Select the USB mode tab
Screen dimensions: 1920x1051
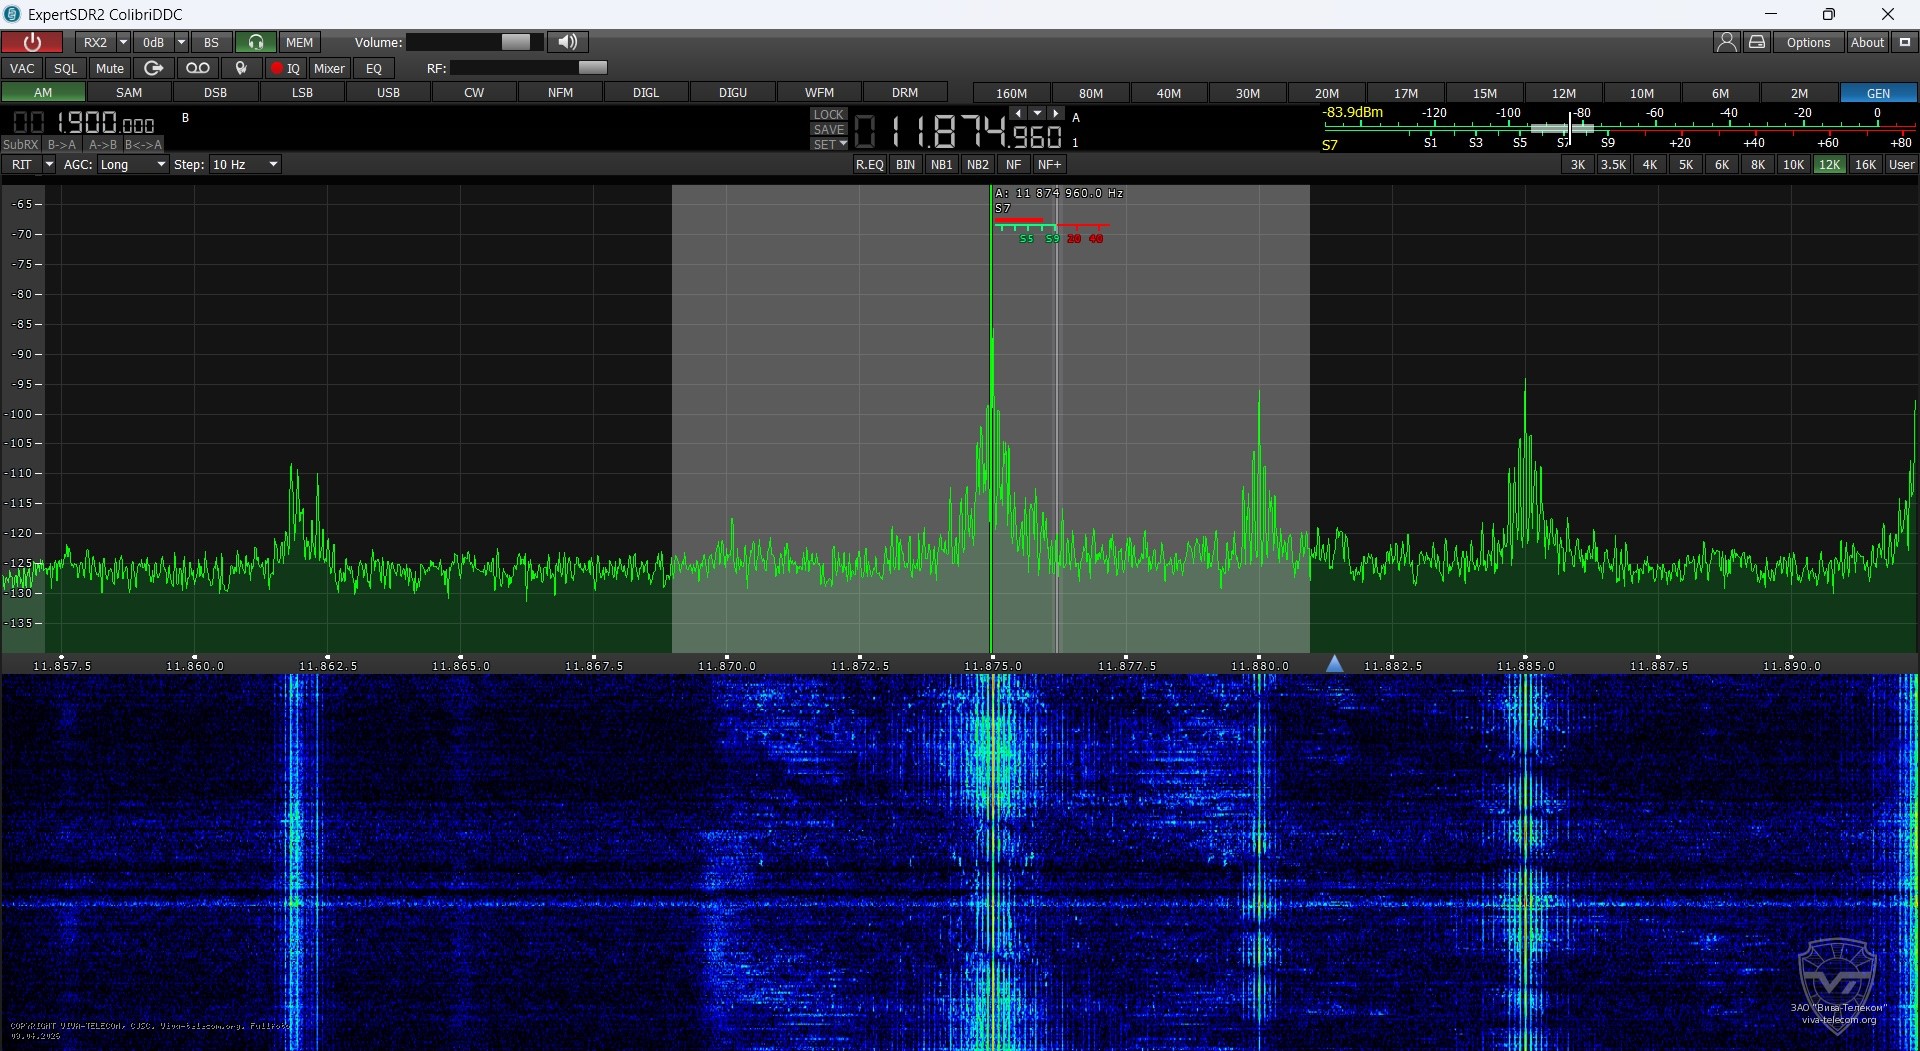[388, 93]
